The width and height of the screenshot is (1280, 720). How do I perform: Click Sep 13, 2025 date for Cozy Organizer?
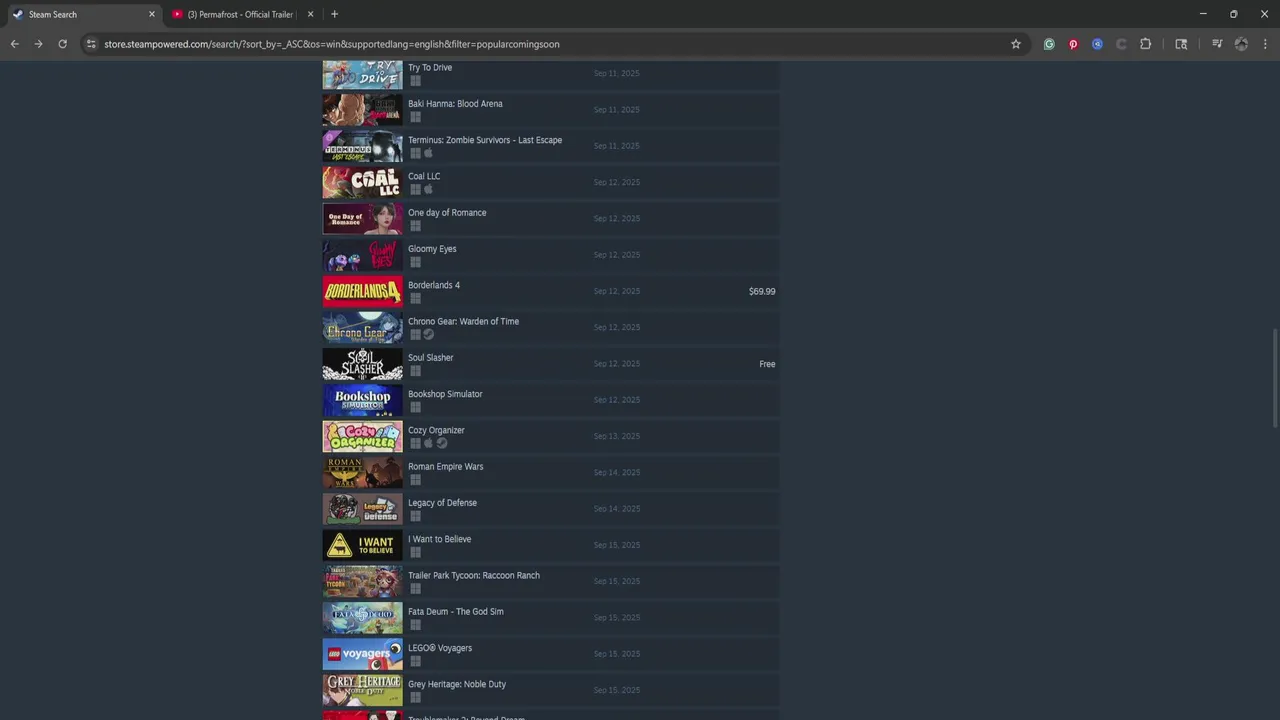click(x=616, y=436)
